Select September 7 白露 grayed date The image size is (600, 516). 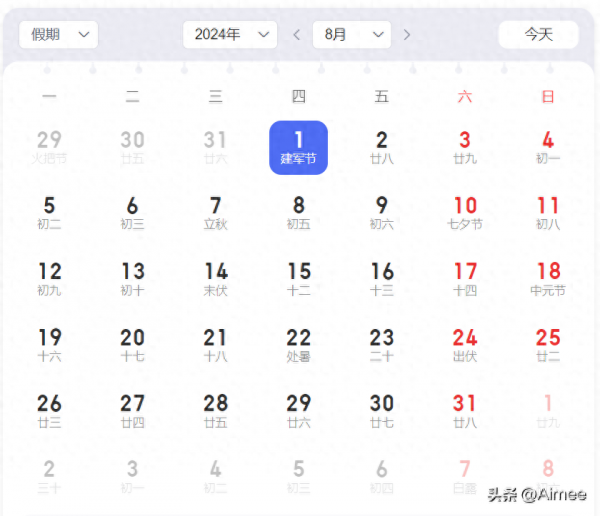coord(465,475)
